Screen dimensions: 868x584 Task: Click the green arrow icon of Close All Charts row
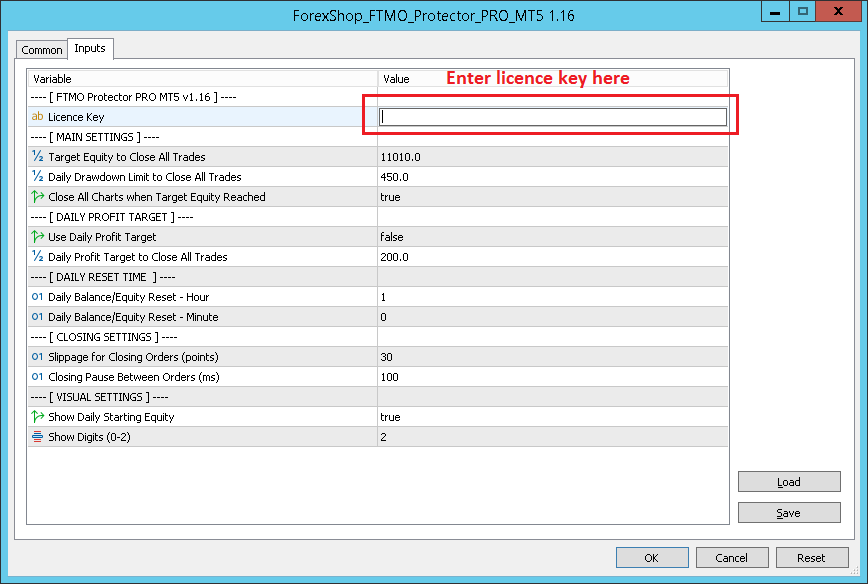pos(37,197)
